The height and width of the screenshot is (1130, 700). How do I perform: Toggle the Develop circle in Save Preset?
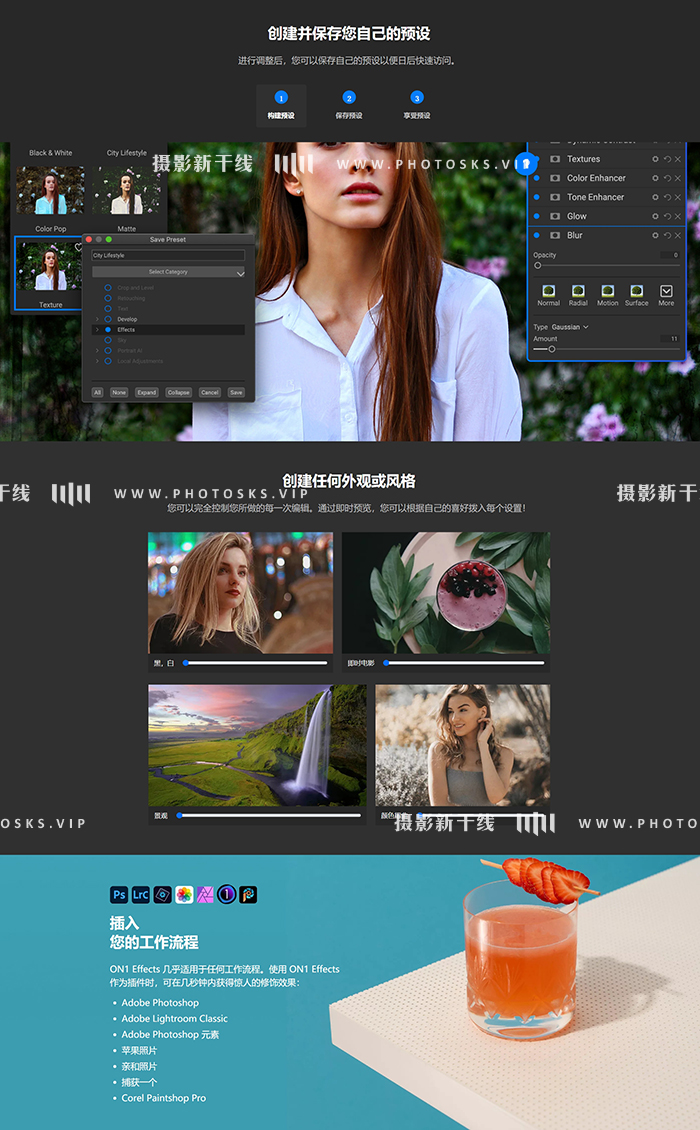point(108,319)
